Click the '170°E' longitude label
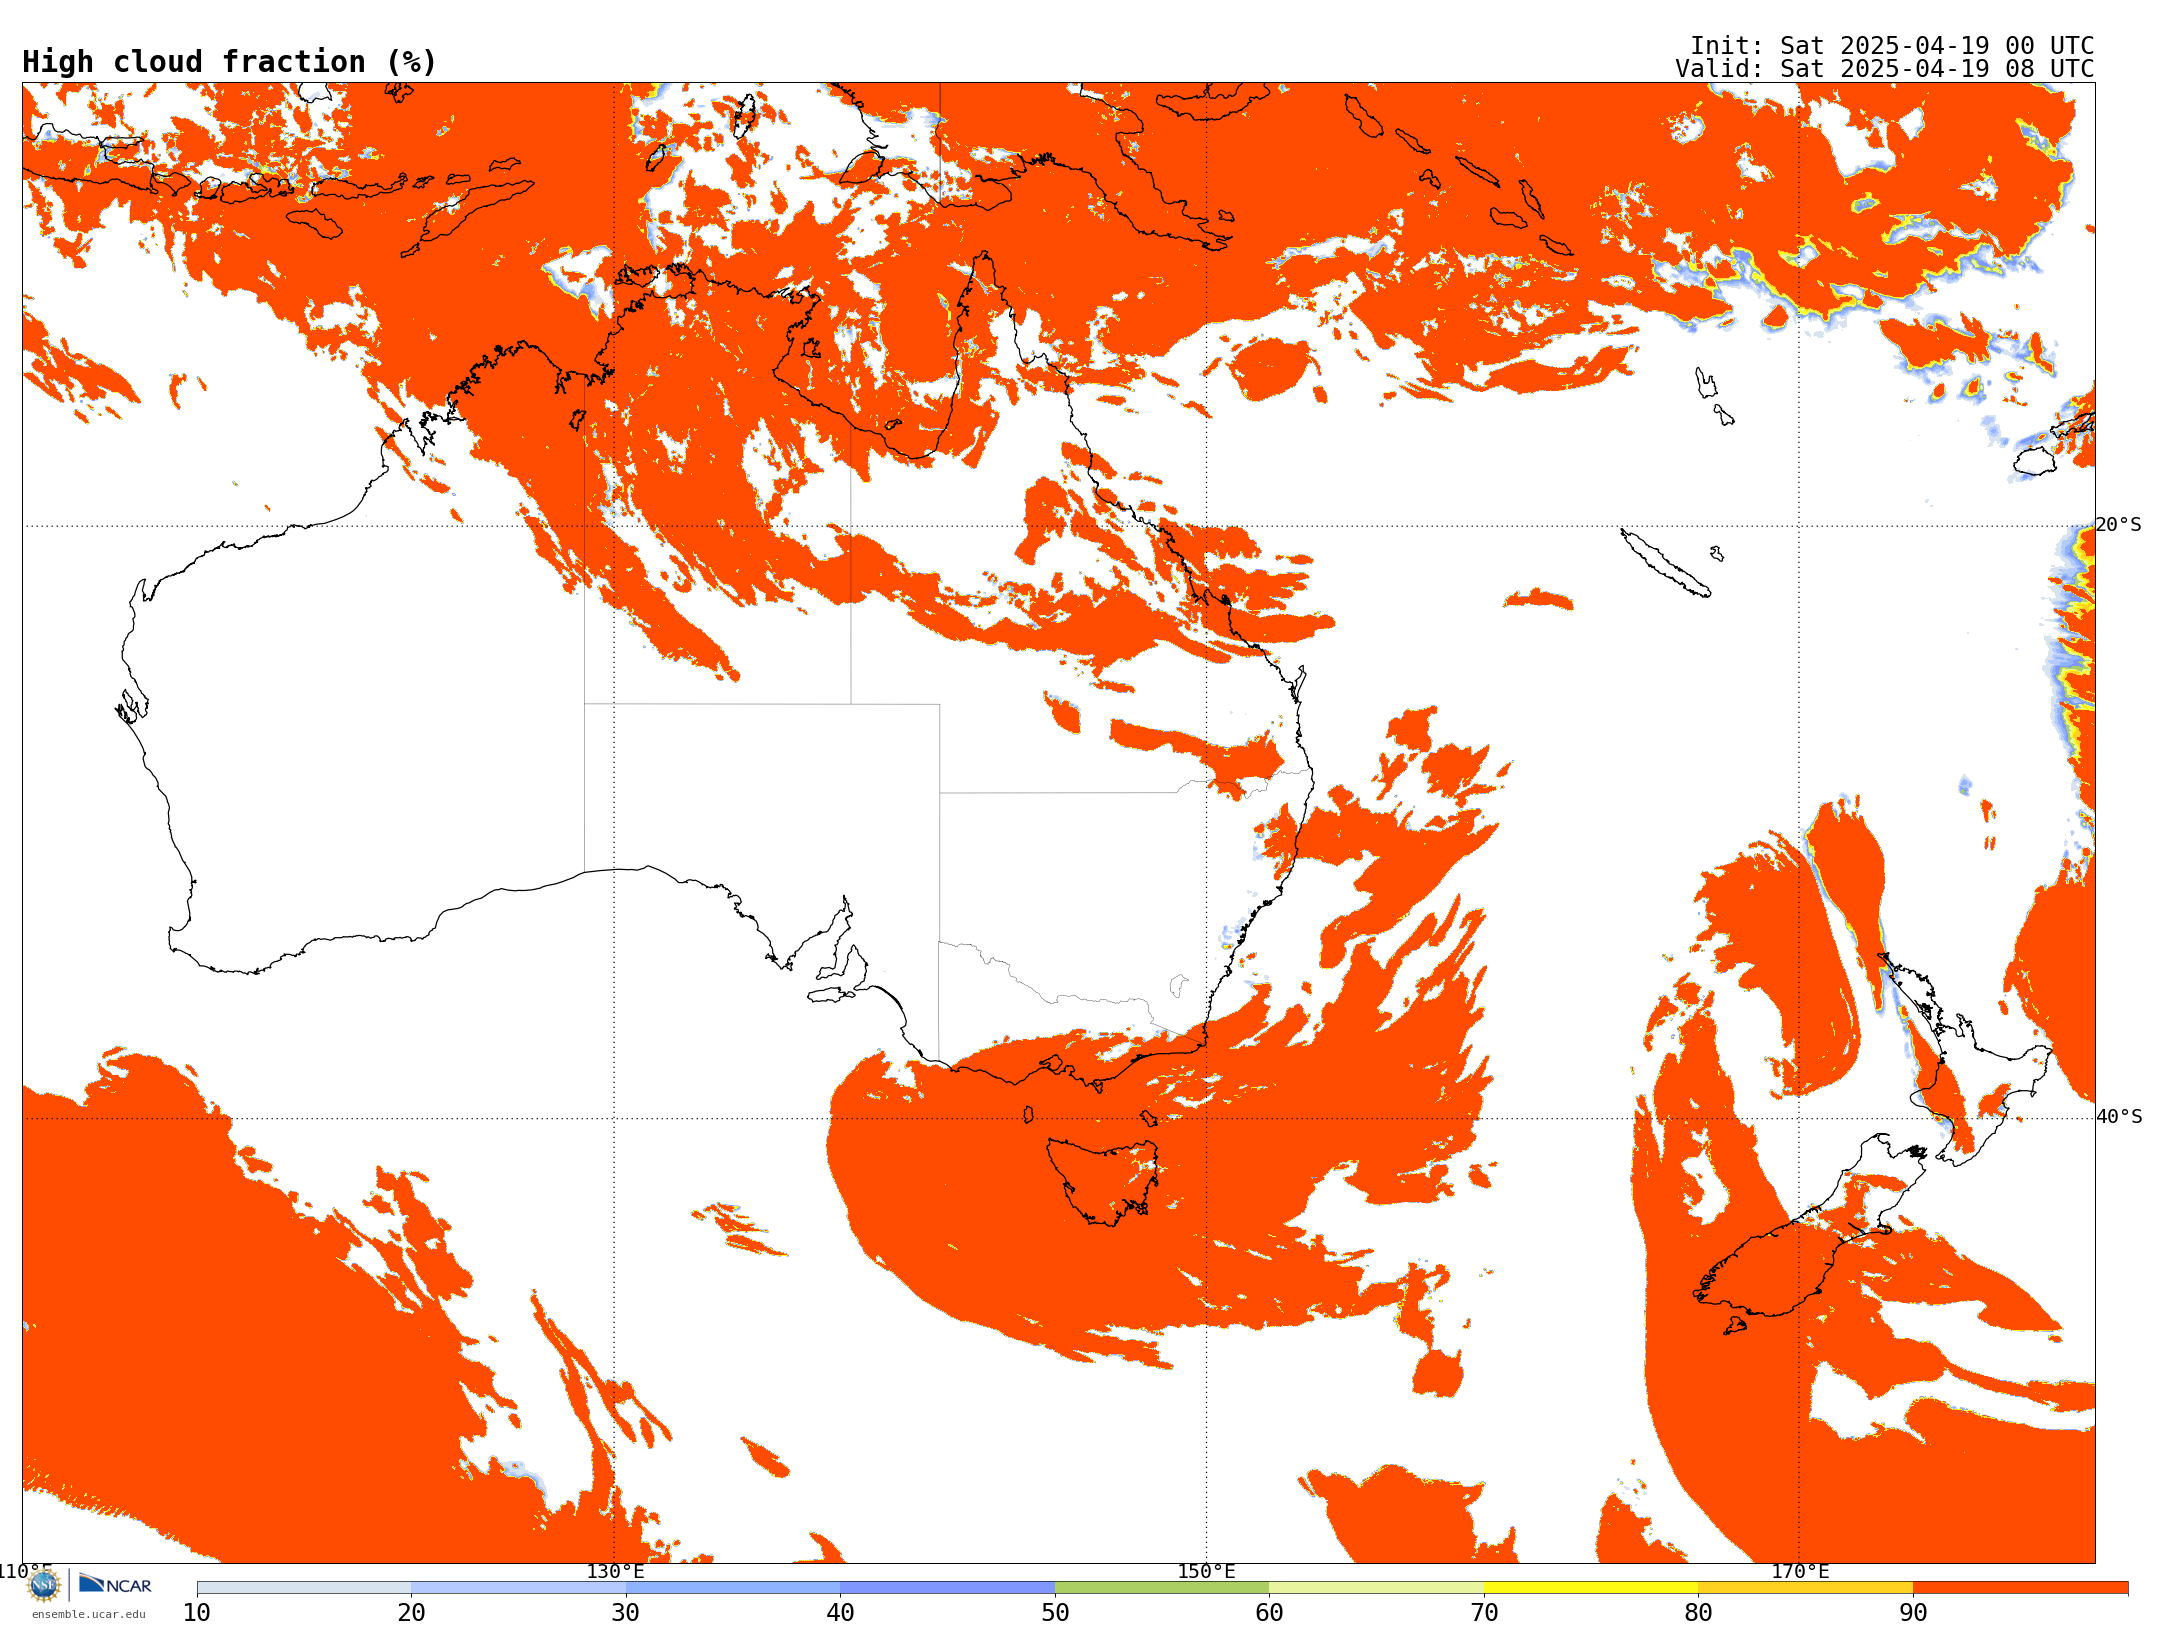Screen dimensions: 2160x1626 1800,1572
